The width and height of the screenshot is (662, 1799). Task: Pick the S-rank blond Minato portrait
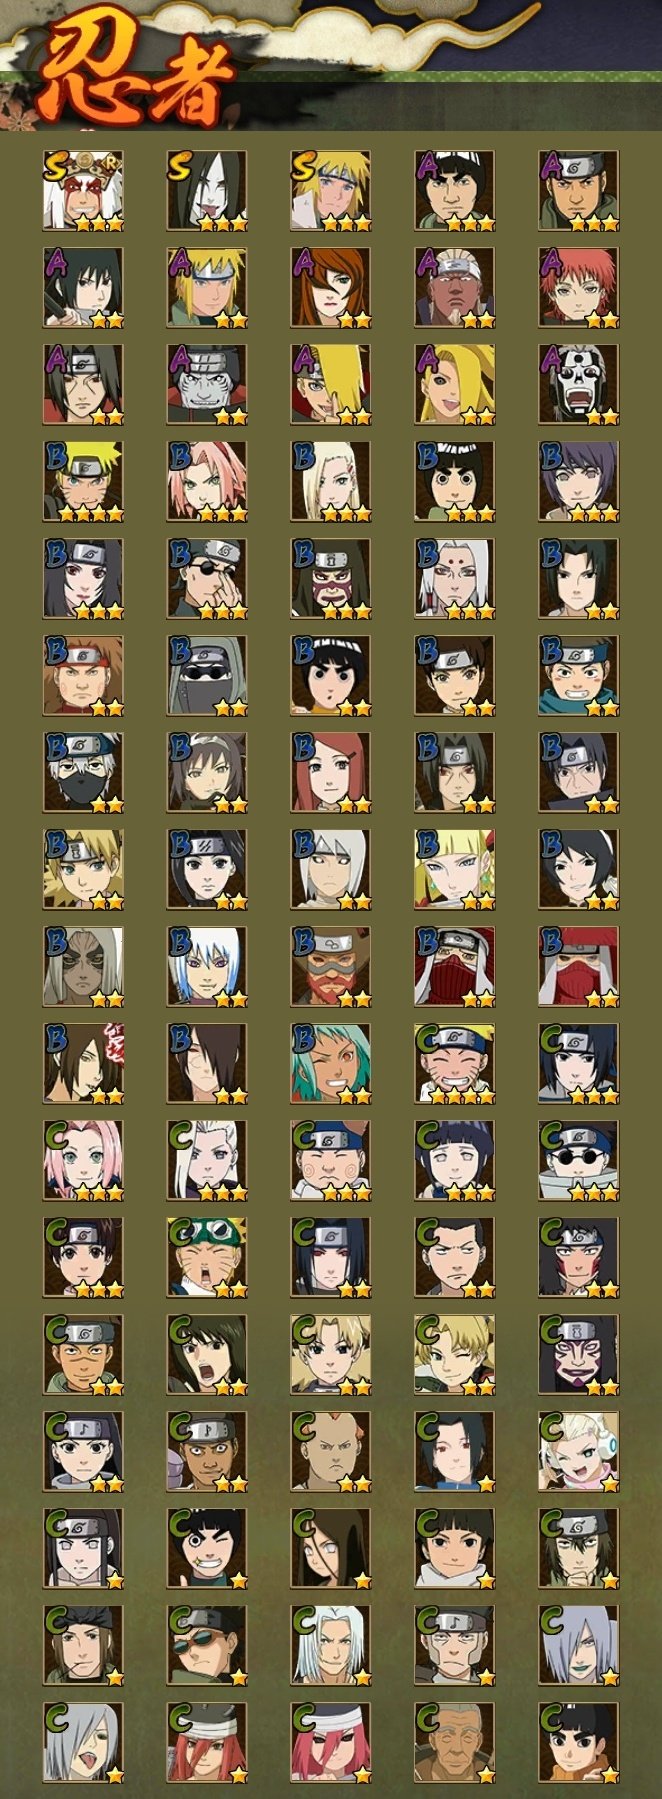click(x=331, y=191)
